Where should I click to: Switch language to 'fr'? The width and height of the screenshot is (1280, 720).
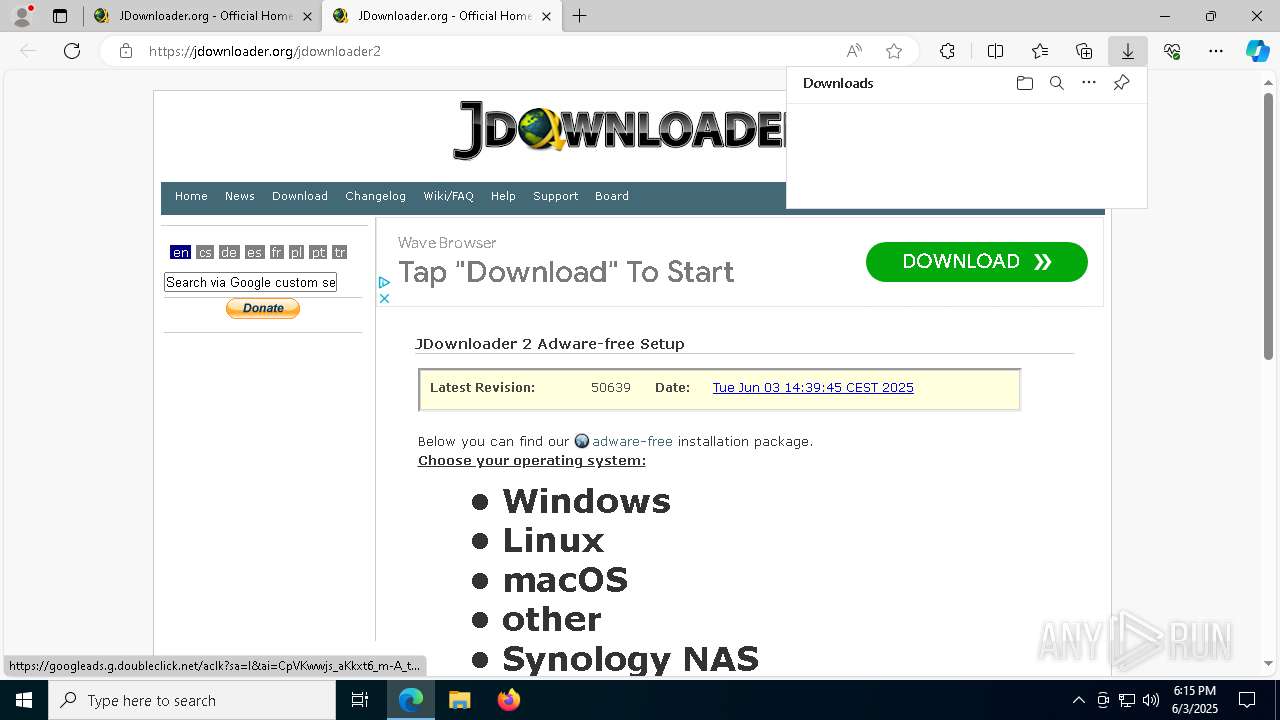277,252
